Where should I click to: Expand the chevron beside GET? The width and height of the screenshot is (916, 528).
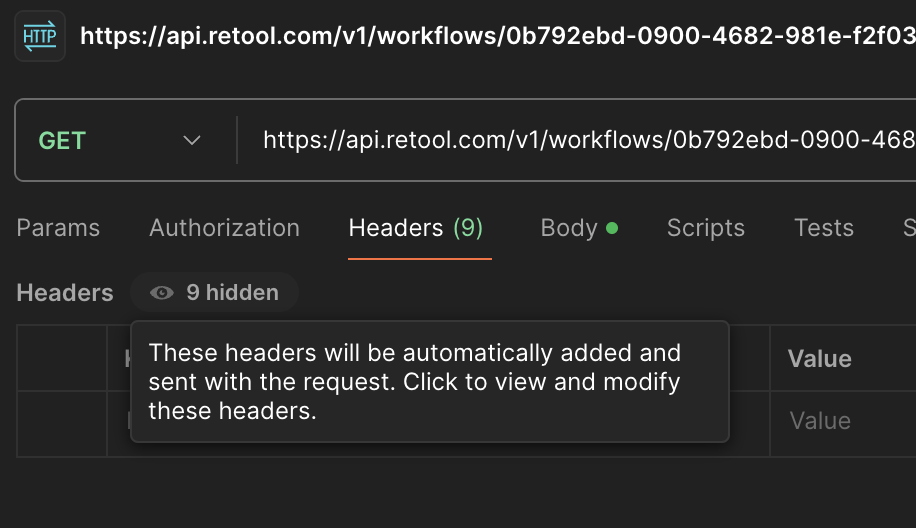click(x=192, y=140)
